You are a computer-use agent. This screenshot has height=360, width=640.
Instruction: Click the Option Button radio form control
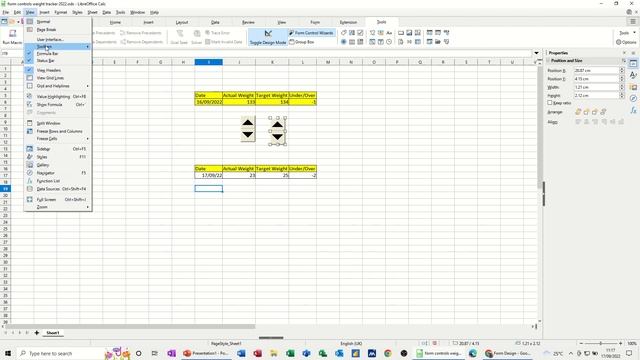[344, 42]
